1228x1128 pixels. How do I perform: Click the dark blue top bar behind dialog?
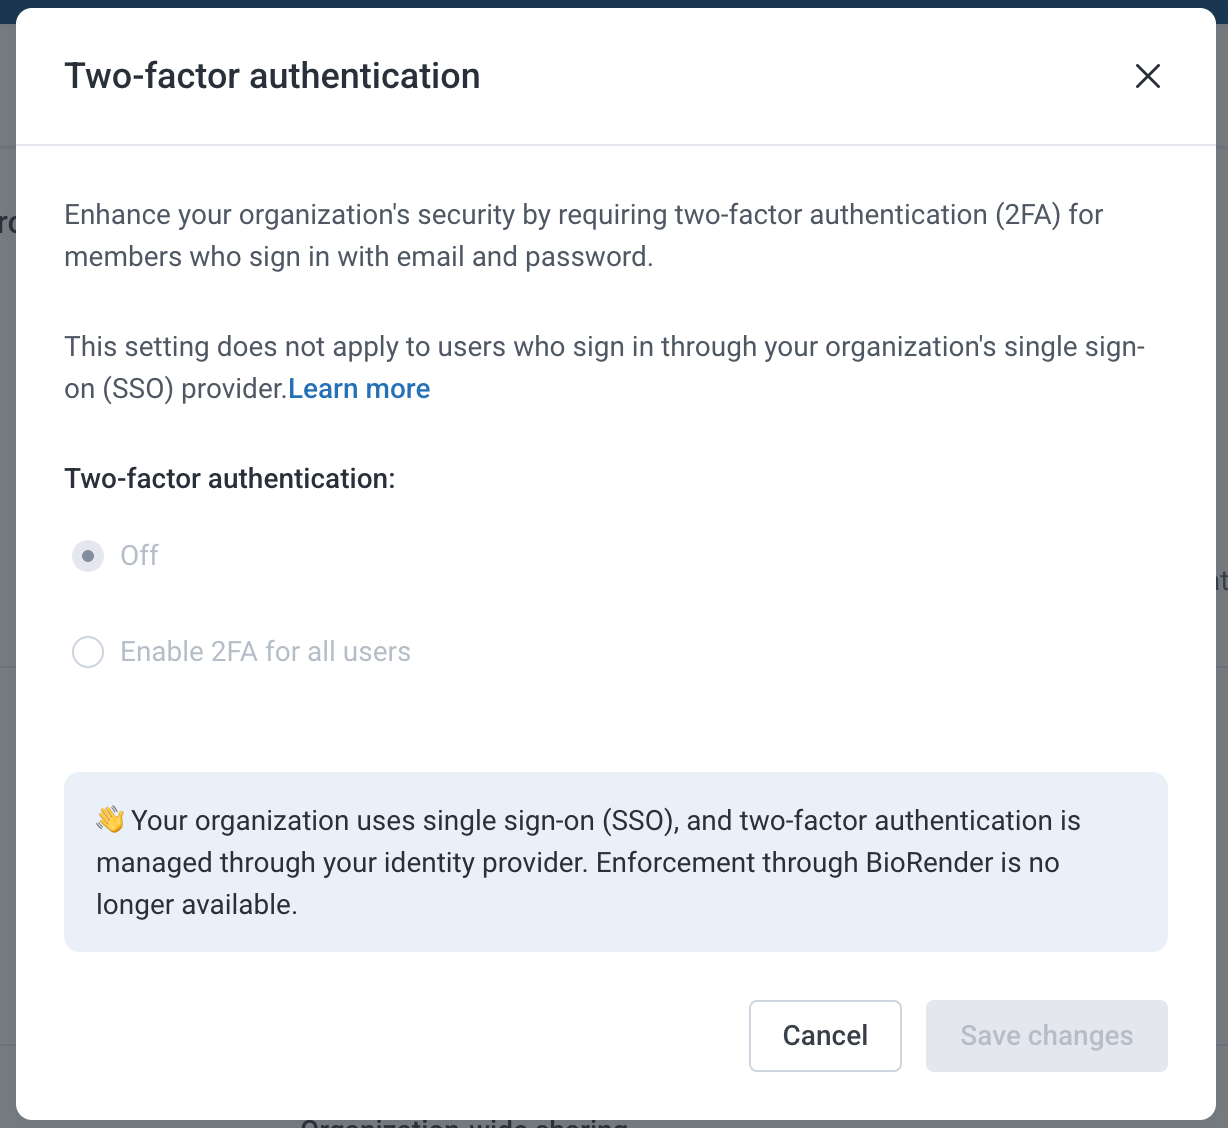(614, 4)
